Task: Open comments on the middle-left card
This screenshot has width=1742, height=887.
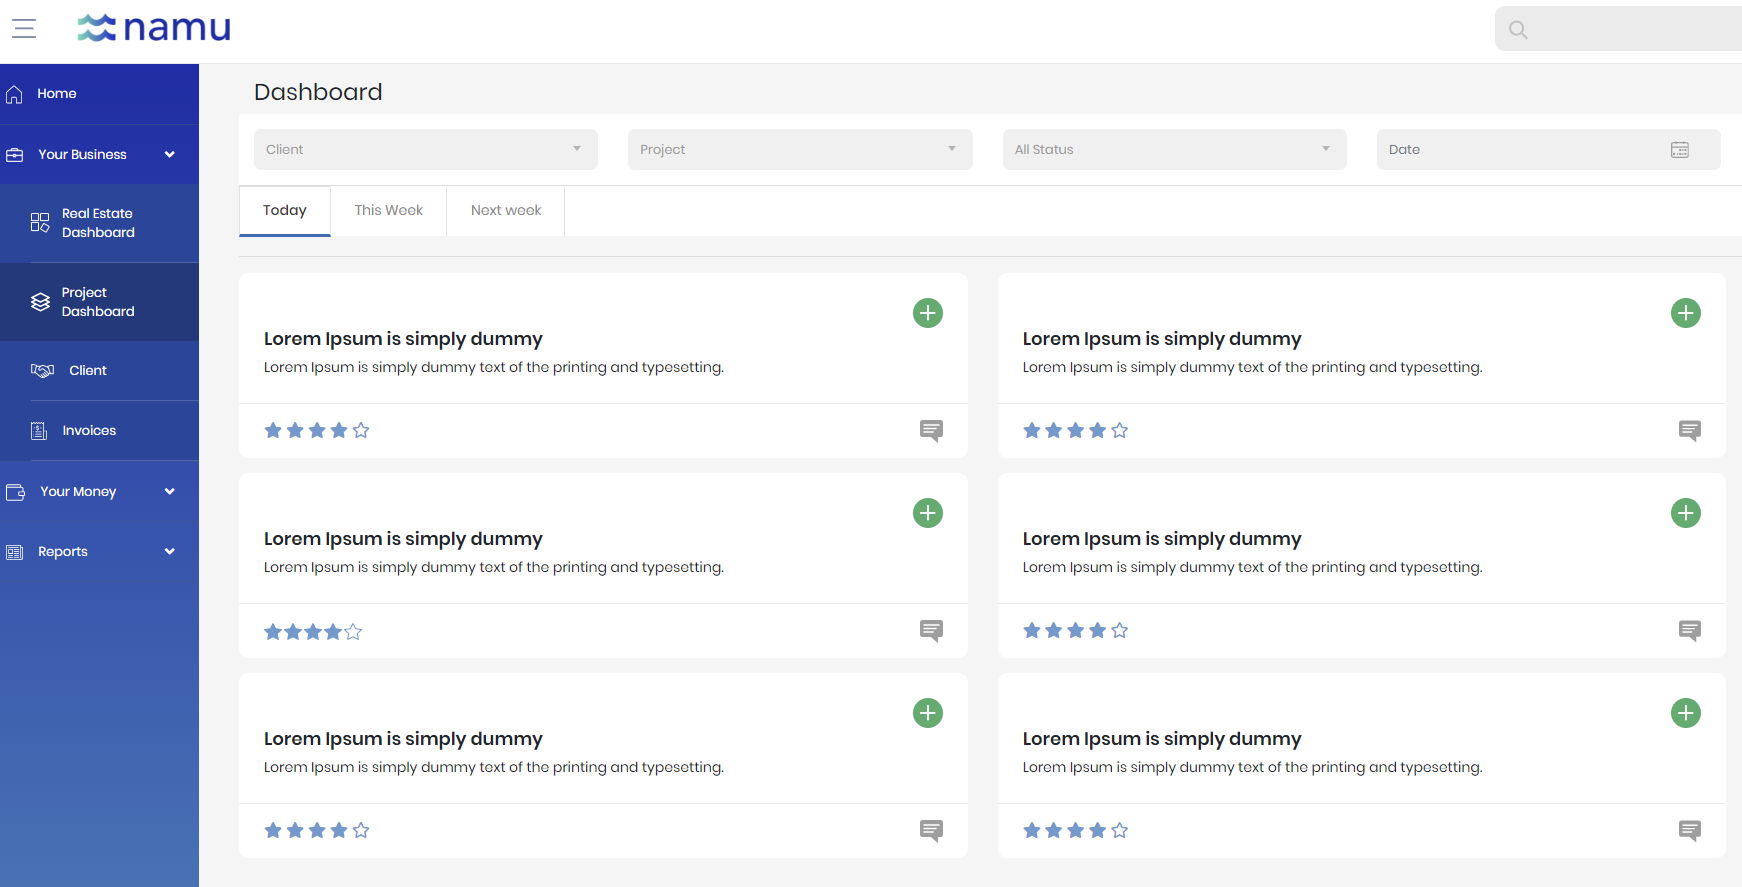Action: pyautogui.click(x=931, y=631)
